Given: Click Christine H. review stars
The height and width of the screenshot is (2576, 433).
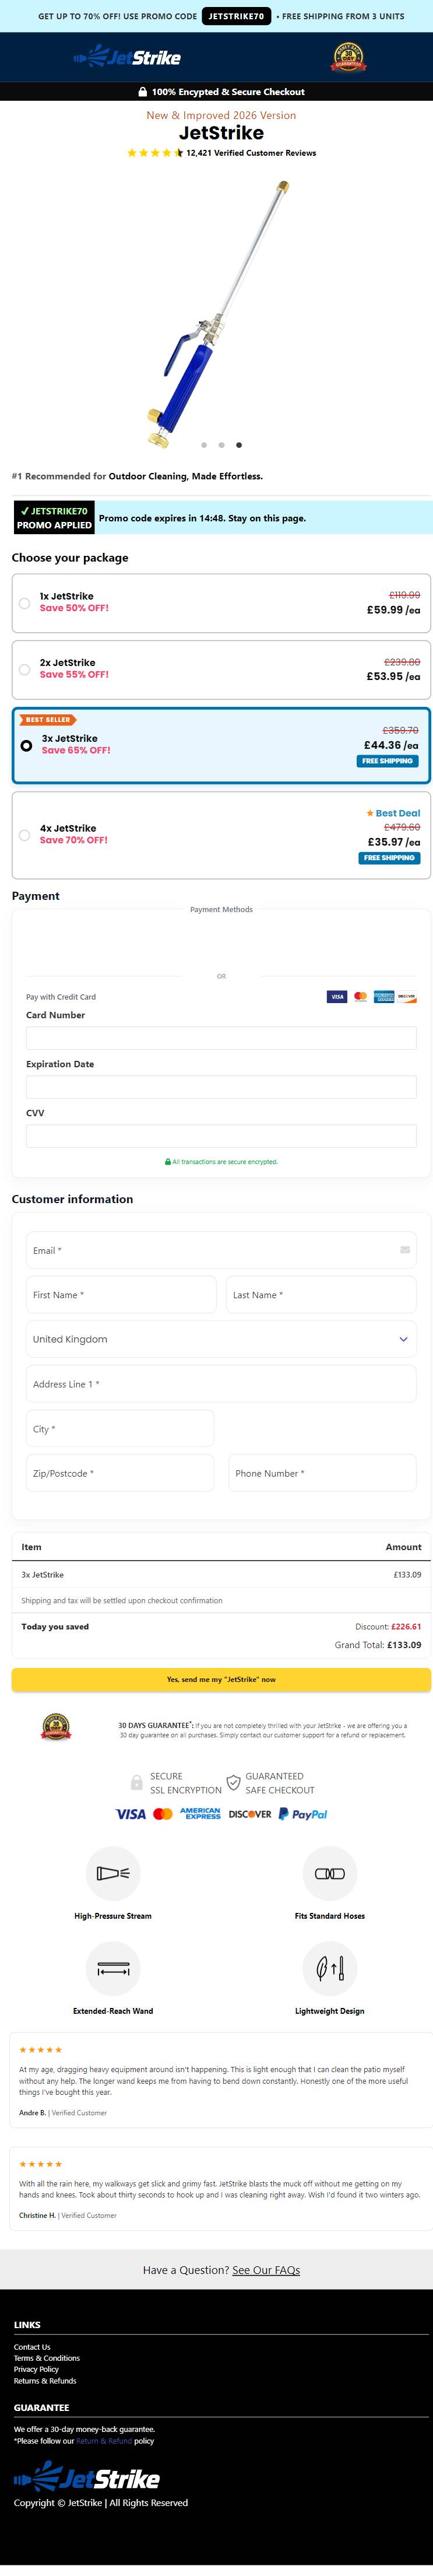Looking at the screenshot, I should pyautogui.click(x=41, y=2164).
